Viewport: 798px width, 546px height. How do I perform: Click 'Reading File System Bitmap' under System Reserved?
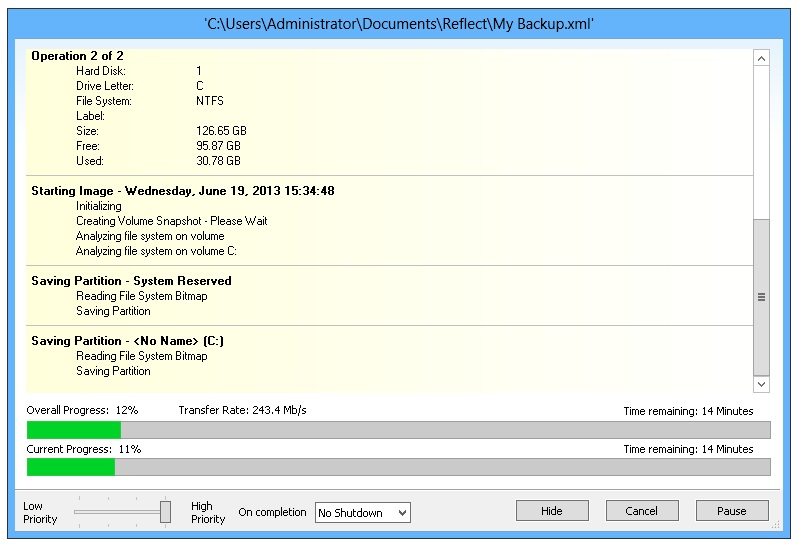pyautogui.click(x=141, y=296)
